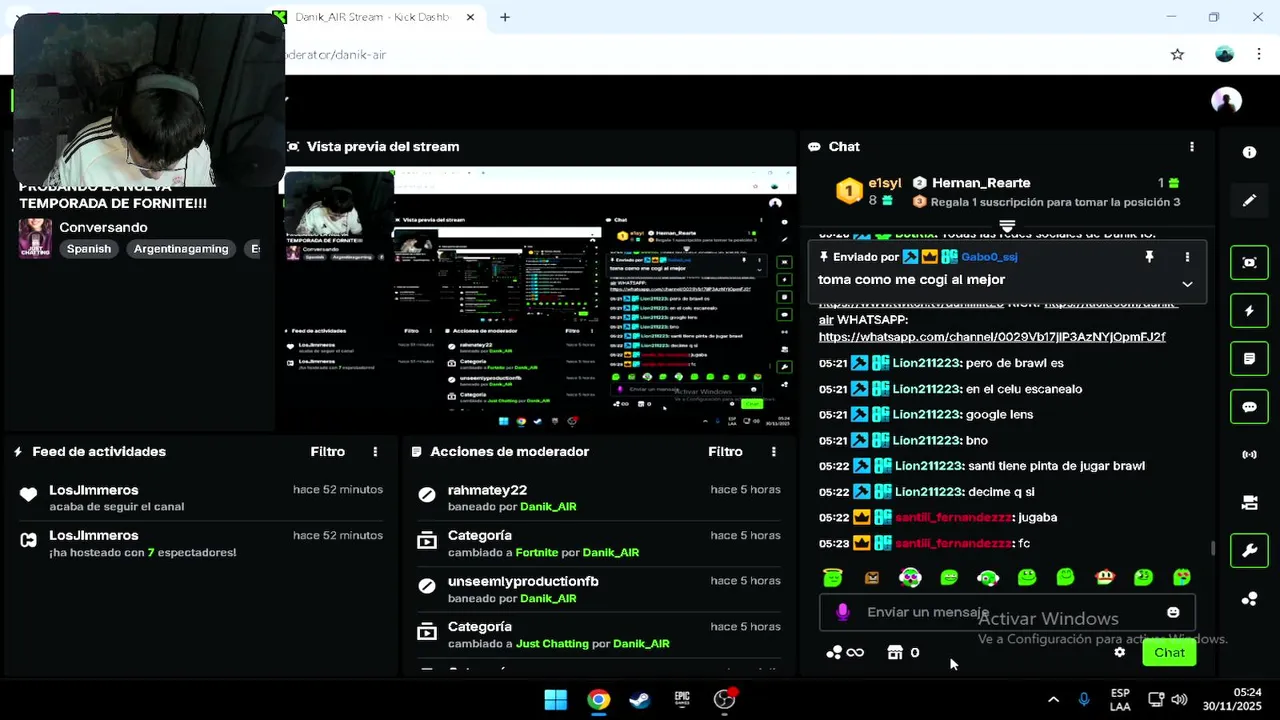Click the ESP LAA language indicator
The height and width of the screenshot is (720, 1280).
[1120, 700]
